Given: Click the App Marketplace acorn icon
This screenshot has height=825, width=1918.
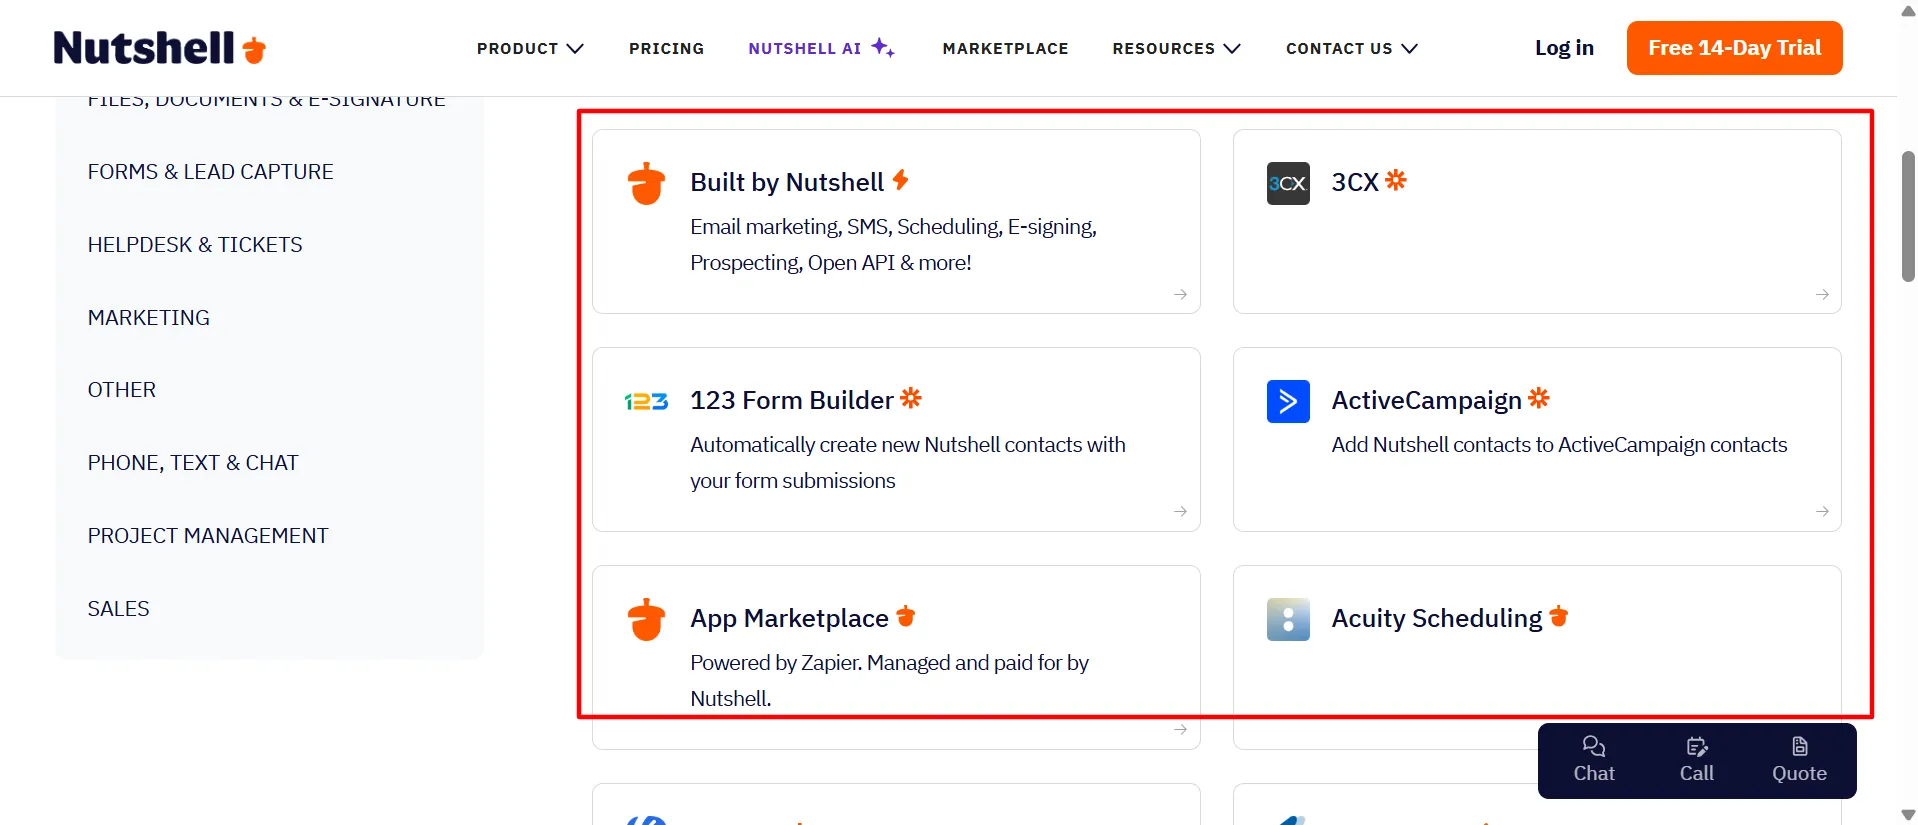Looking at the screenshot, I should (646, 619).
